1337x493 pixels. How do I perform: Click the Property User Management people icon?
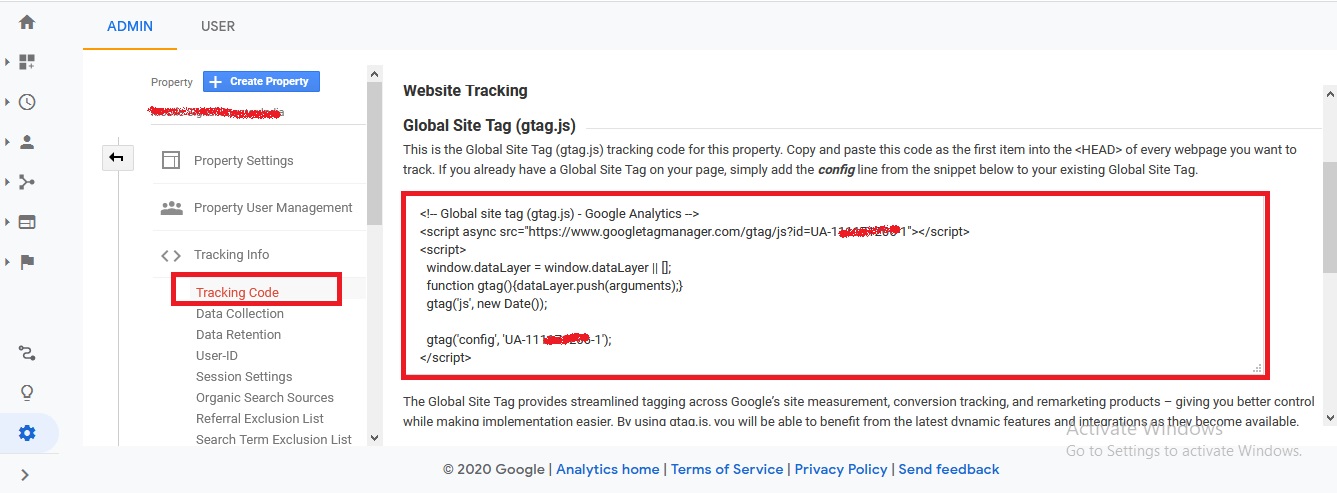tap(171, 208)
